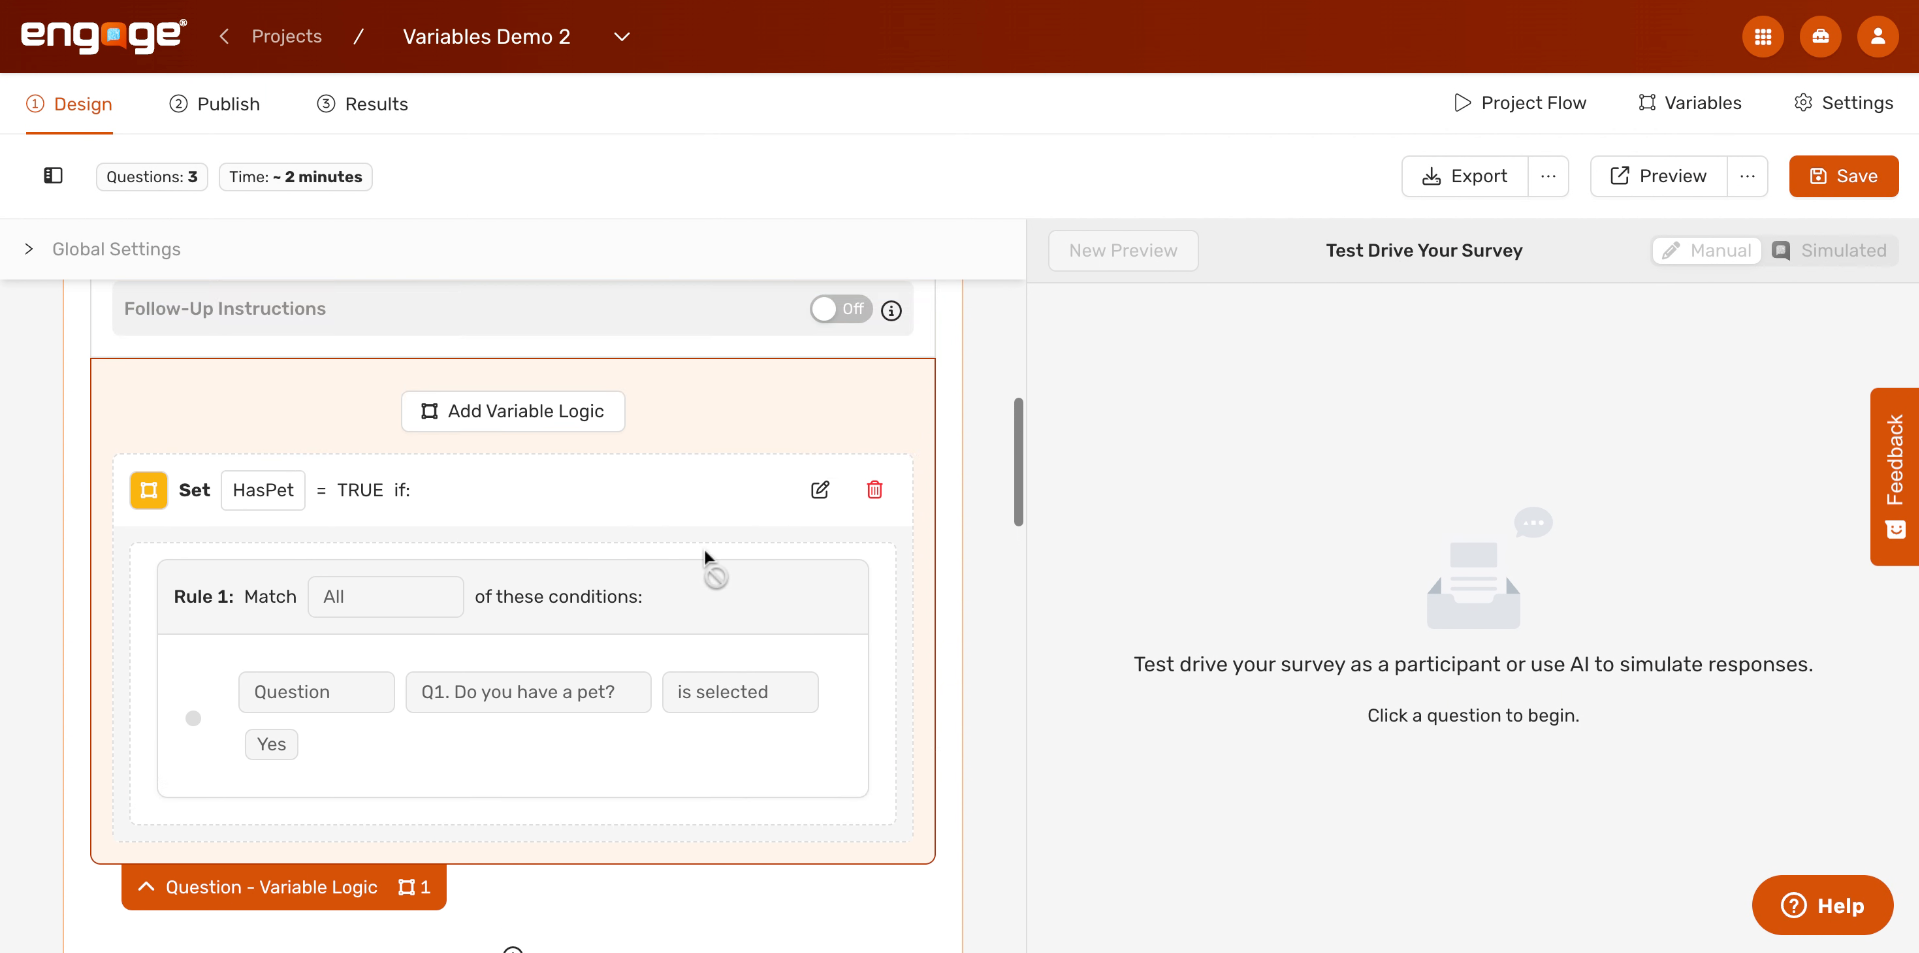Open the apps grid icon
This screenshot has width=1919, height=953.
click(1762, 37)
